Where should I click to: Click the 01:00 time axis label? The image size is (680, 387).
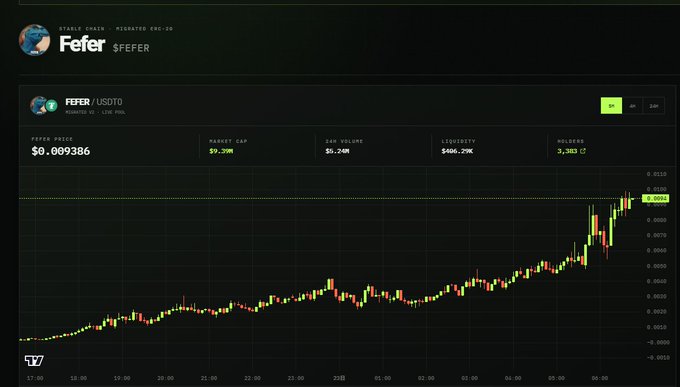[x=382, y=378]
